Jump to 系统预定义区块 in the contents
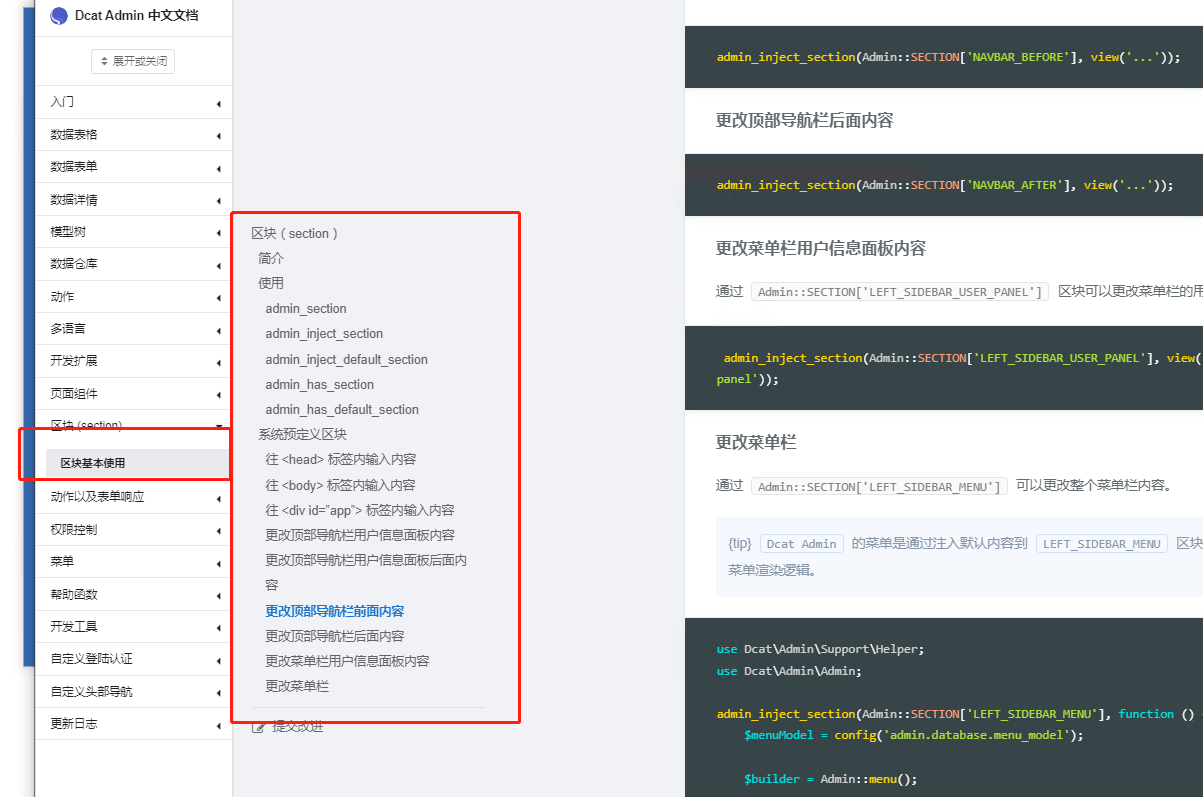Viewport: 1203px width, 797px height. click(x=302, y=434)
